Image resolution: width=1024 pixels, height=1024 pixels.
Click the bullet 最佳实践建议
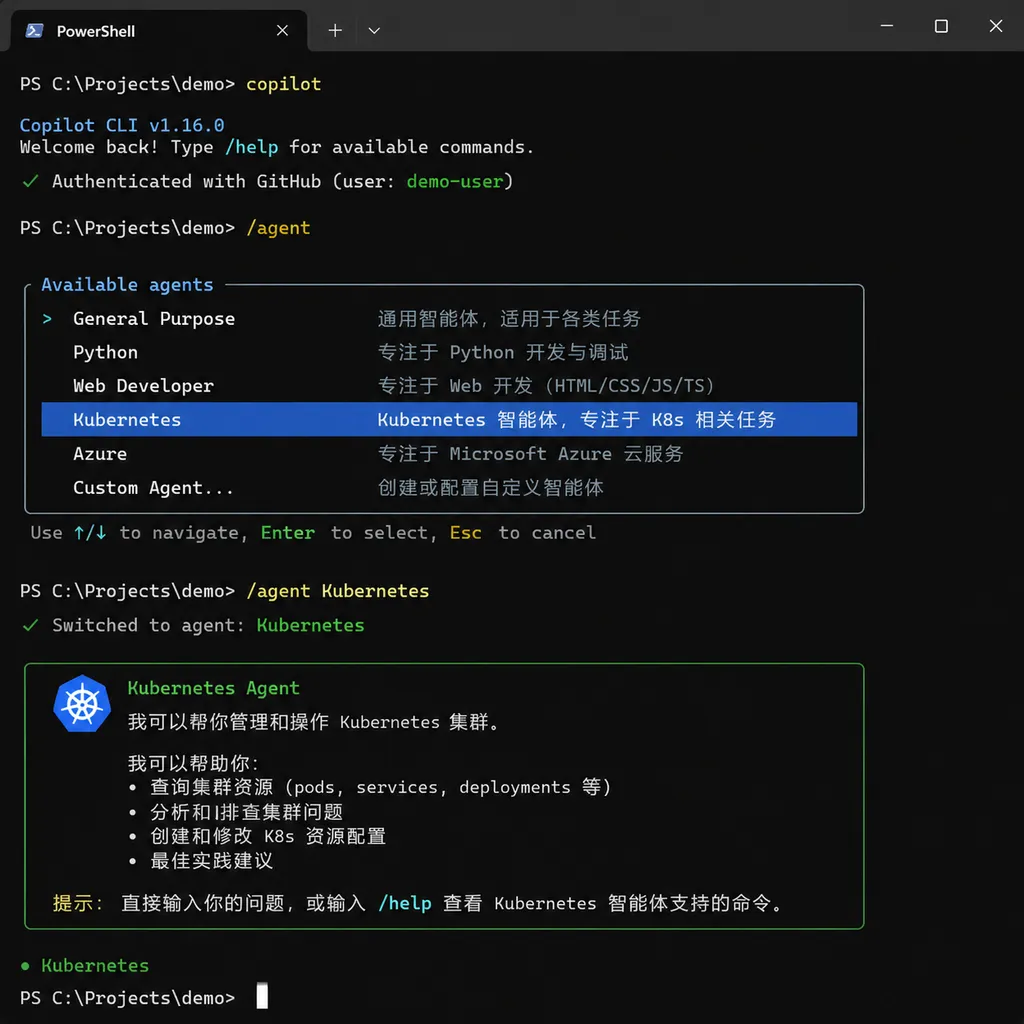(x=212, y=861)
